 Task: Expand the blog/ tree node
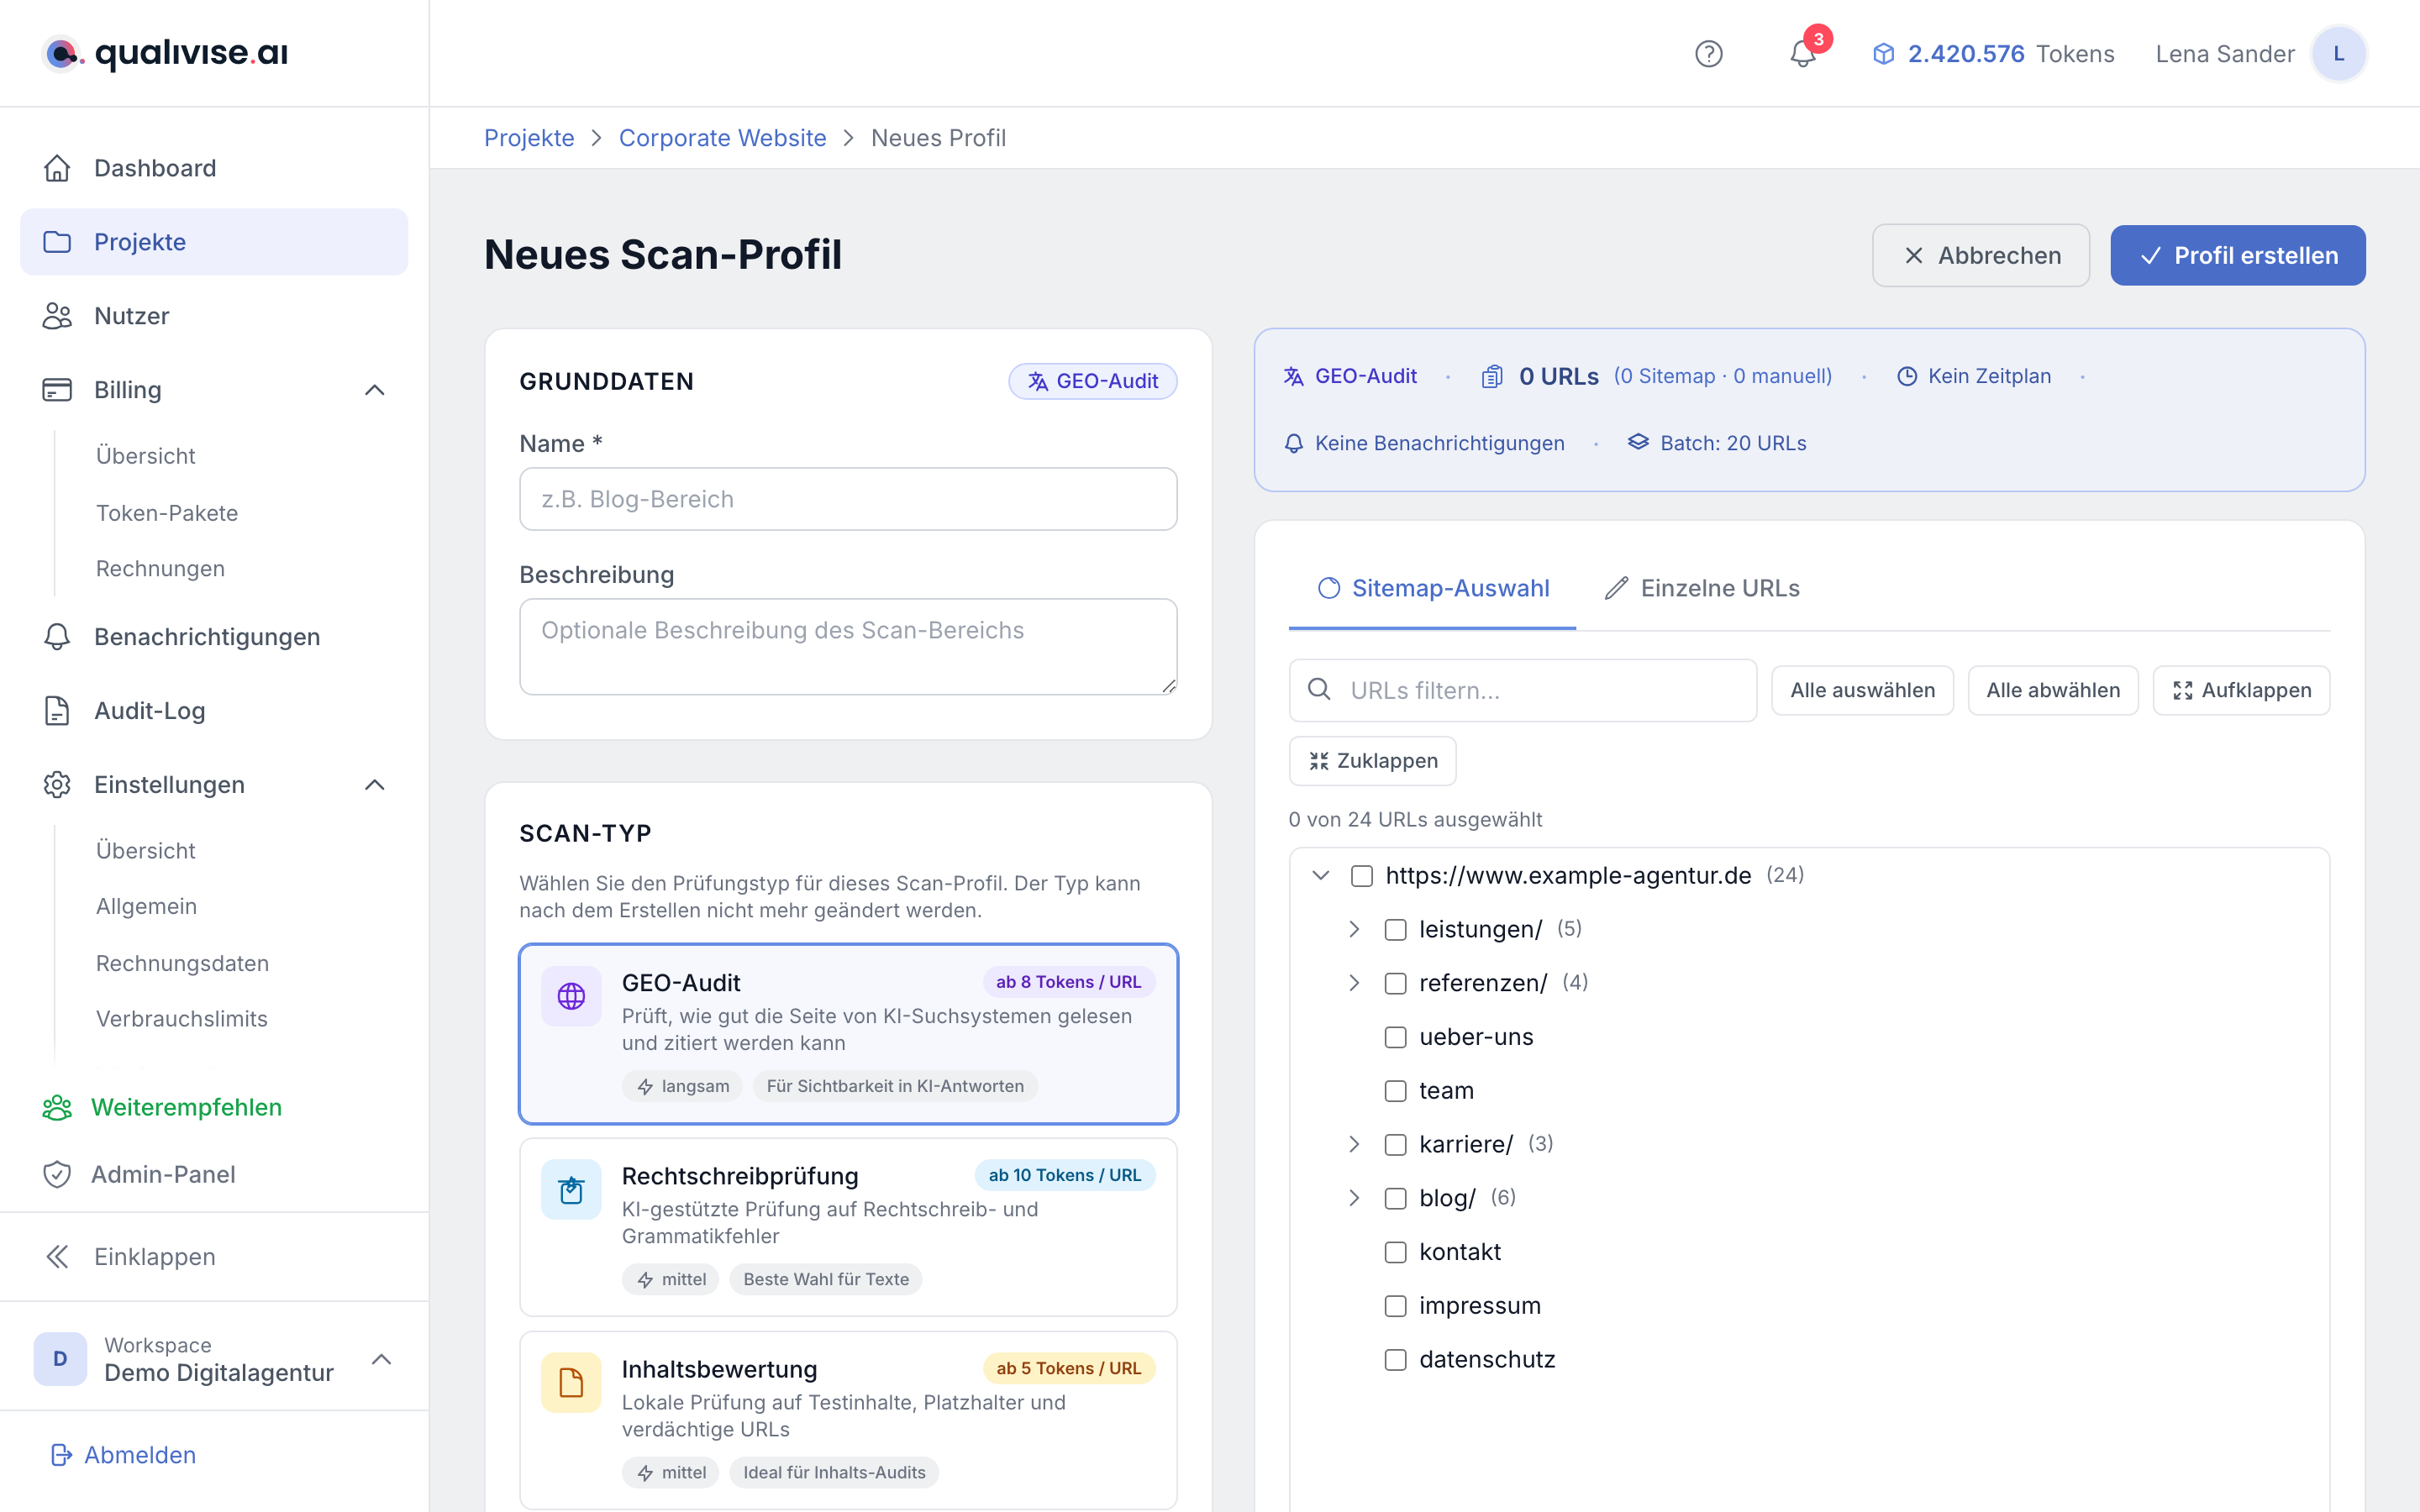click(1354, 1198)
